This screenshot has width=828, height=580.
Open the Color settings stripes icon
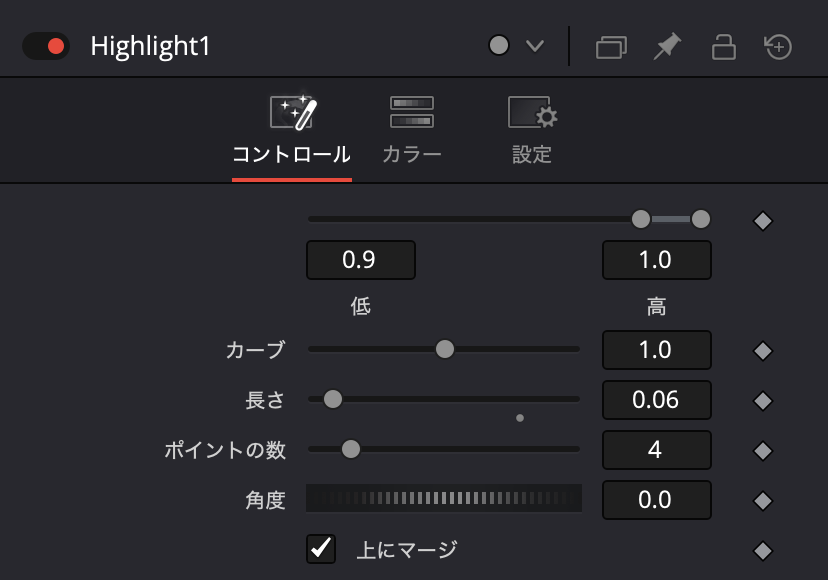point(411,110)
